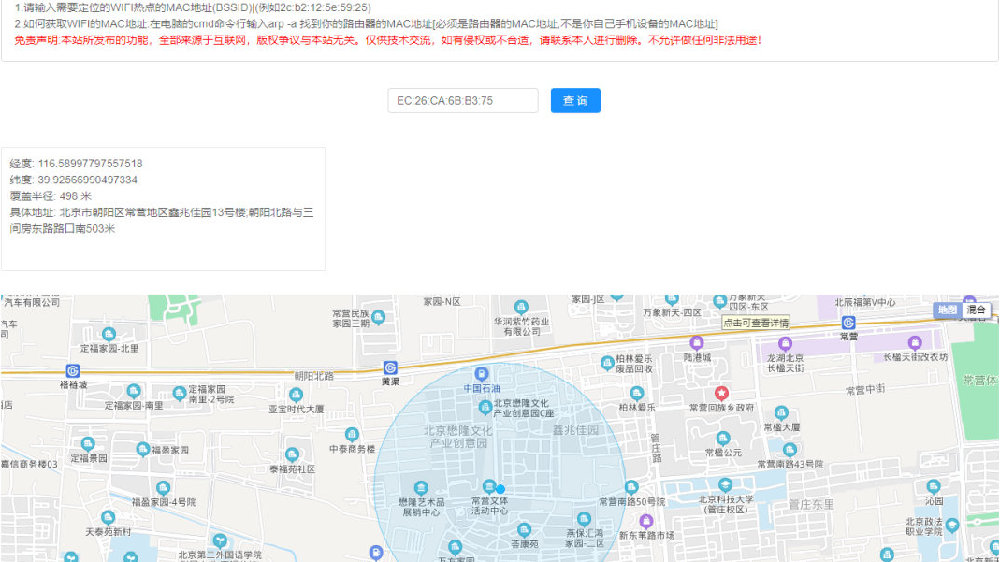Click 北辰福第V中心 label on map
Screen dimensions: 1000x562
tap(864, 302)
